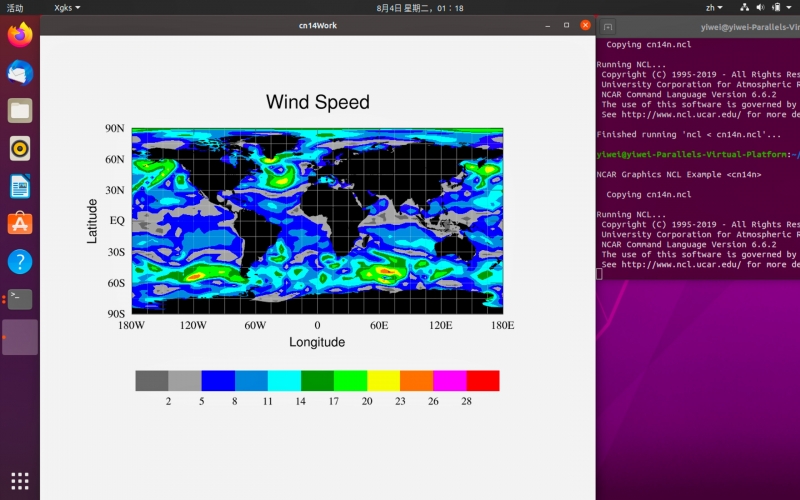Open the Help icon in the dock
800x500 pixels.
point(20,262)
